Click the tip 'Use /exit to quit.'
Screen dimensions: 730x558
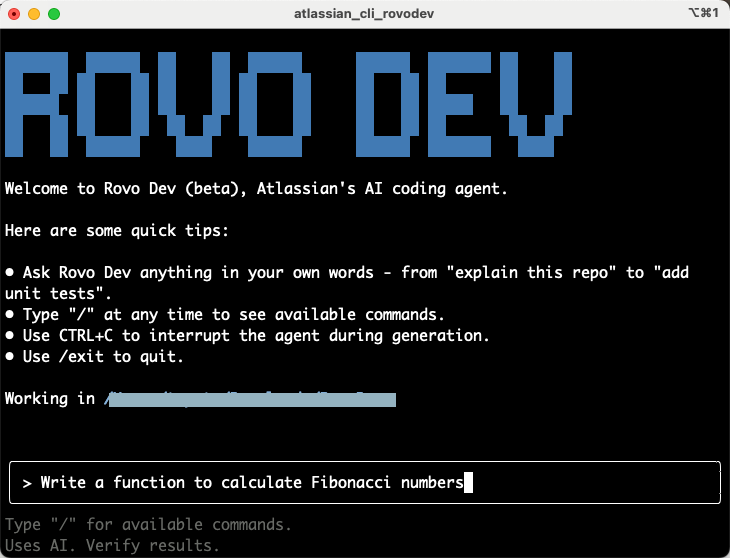point(94,357)
